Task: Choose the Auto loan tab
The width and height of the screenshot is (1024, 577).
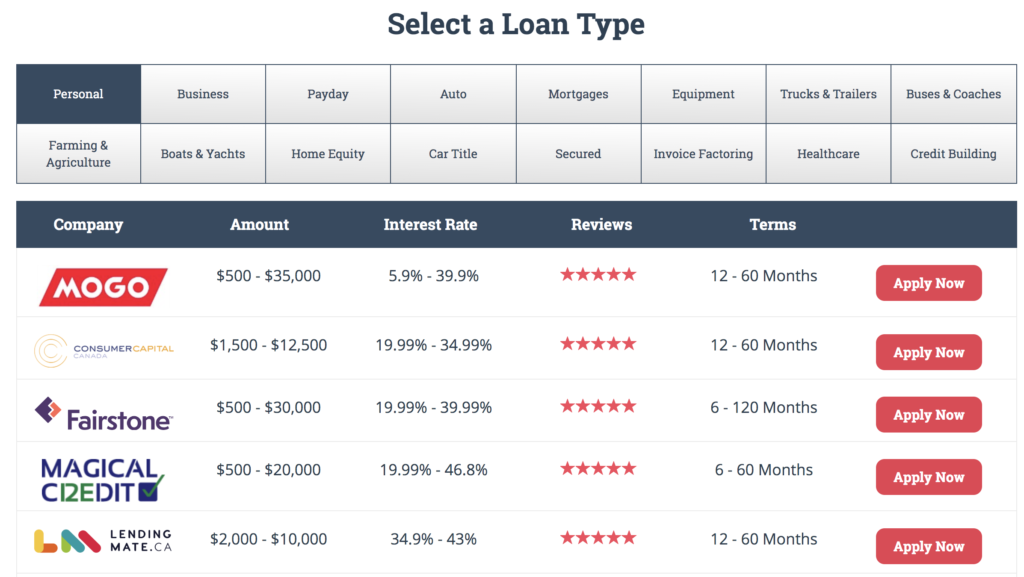Action: [x=453, y=94]
